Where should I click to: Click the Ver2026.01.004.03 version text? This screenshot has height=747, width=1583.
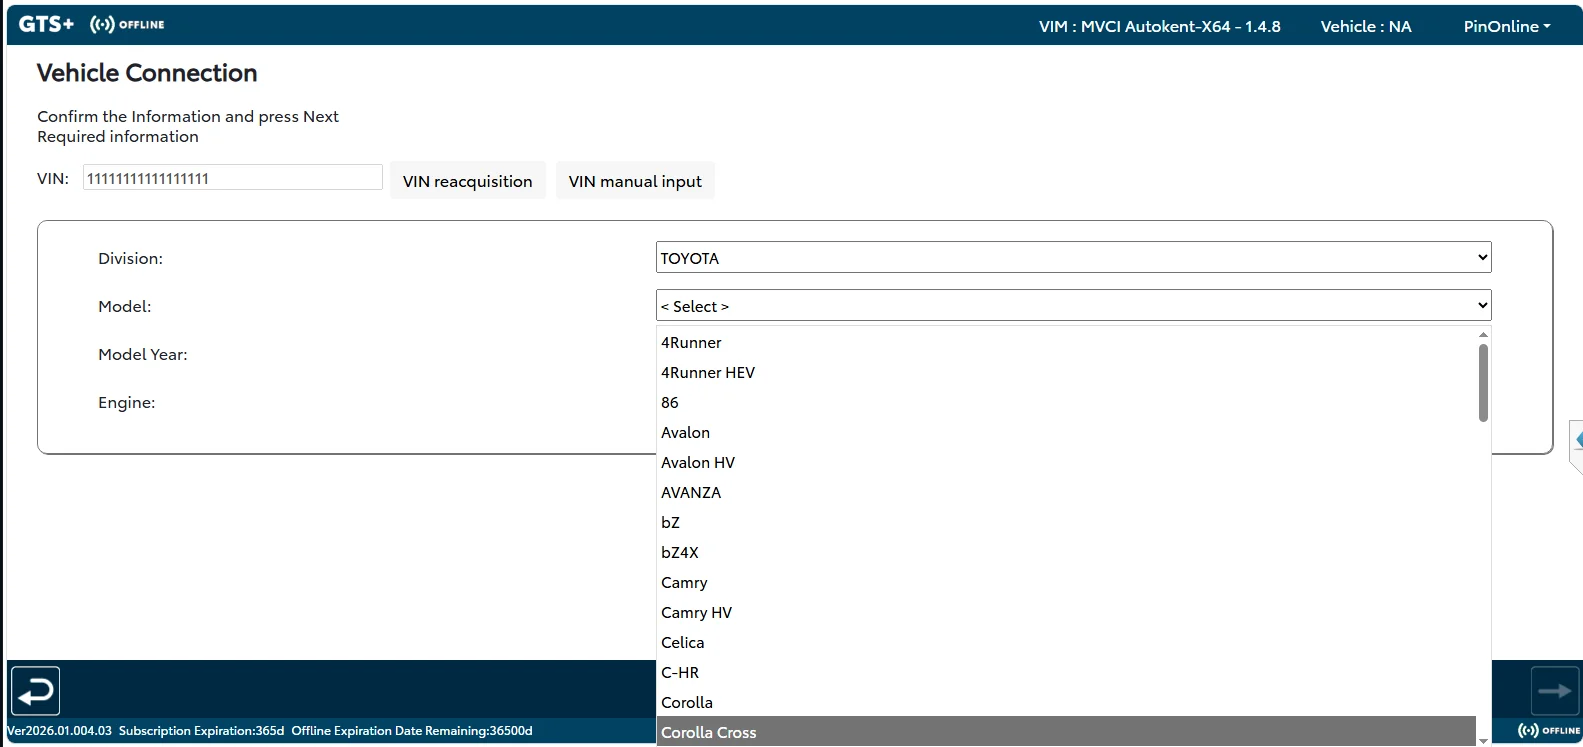[60, 731]
